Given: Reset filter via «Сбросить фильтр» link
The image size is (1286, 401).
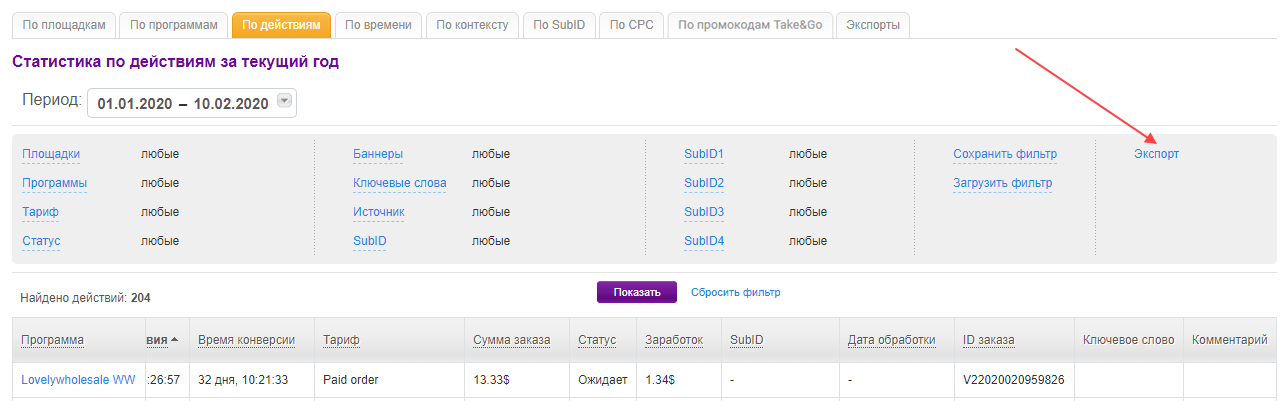Looking at the screenshot, I should click(x=735, y=292).
